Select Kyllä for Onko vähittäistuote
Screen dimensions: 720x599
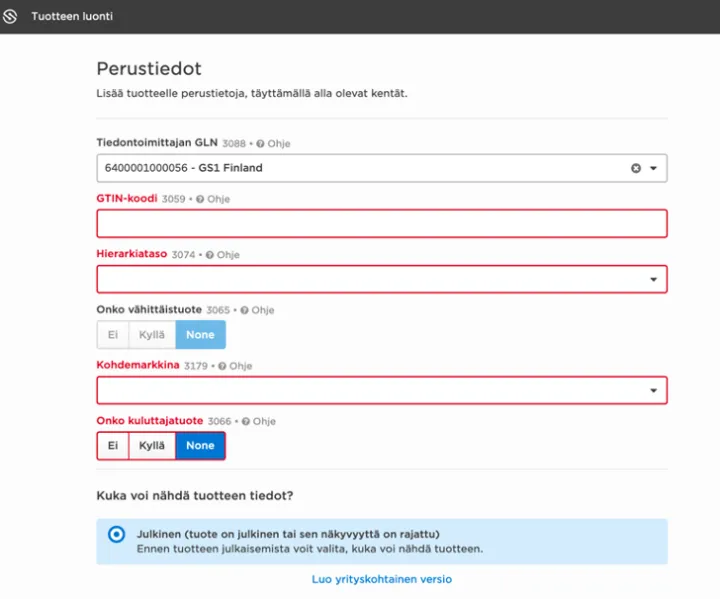pyautogui.click(x=152, y=335)
